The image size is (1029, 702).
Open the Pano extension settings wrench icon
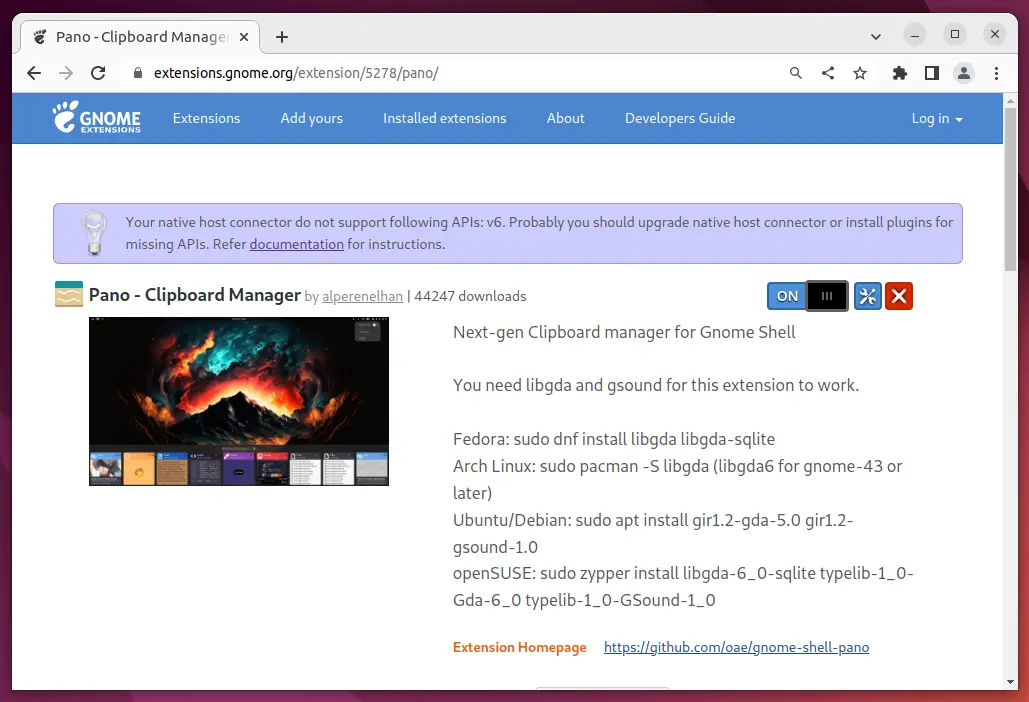click(x=866, y=296)
